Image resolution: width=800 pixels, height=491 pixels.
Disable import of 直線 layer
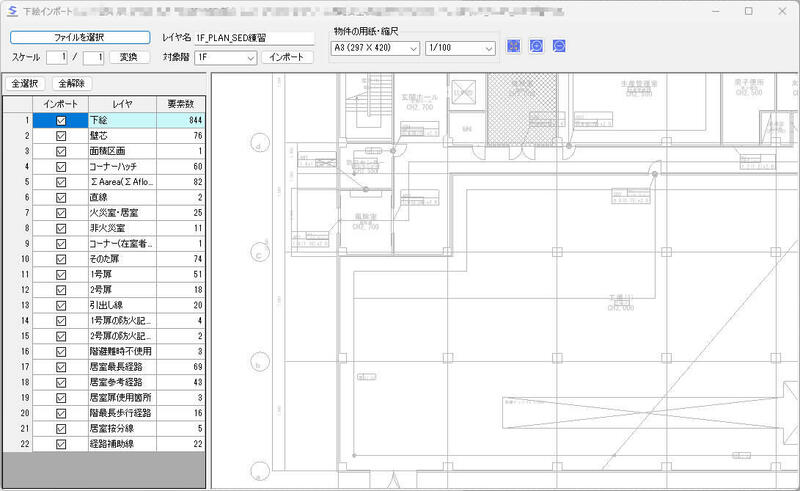(x=61, y=198)
